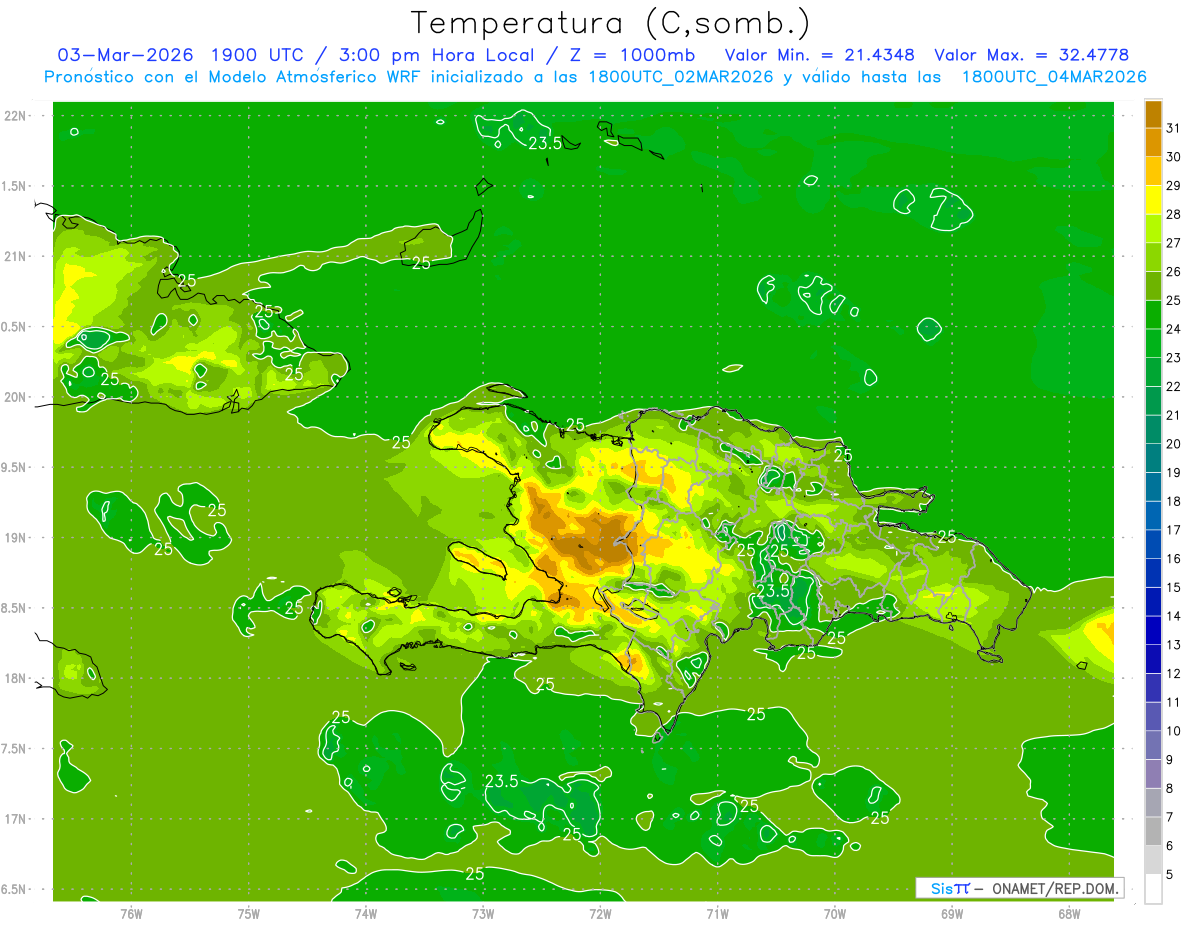Image resolution: width=1200 pixels, height=927 pixels.
Task: Click the "73W" longitude axis label
Action: pyautogui.click(x=483, y=914)
